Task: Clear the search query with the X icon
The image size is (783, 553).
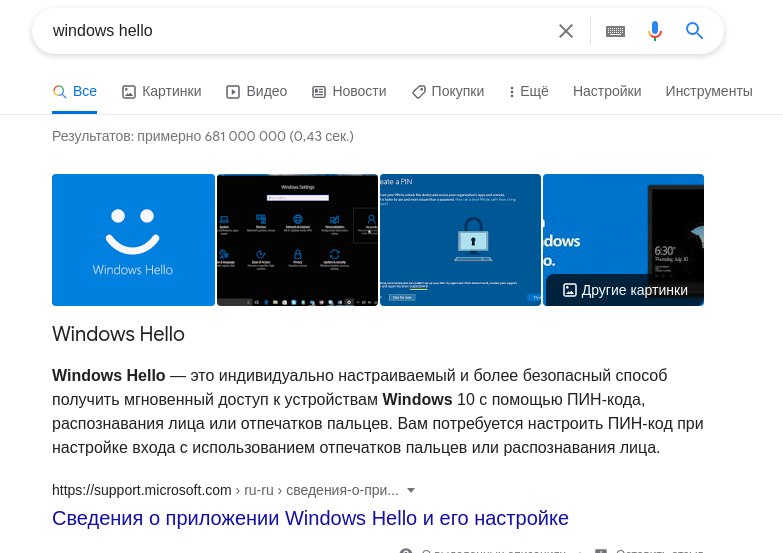Action: [566, 31]
